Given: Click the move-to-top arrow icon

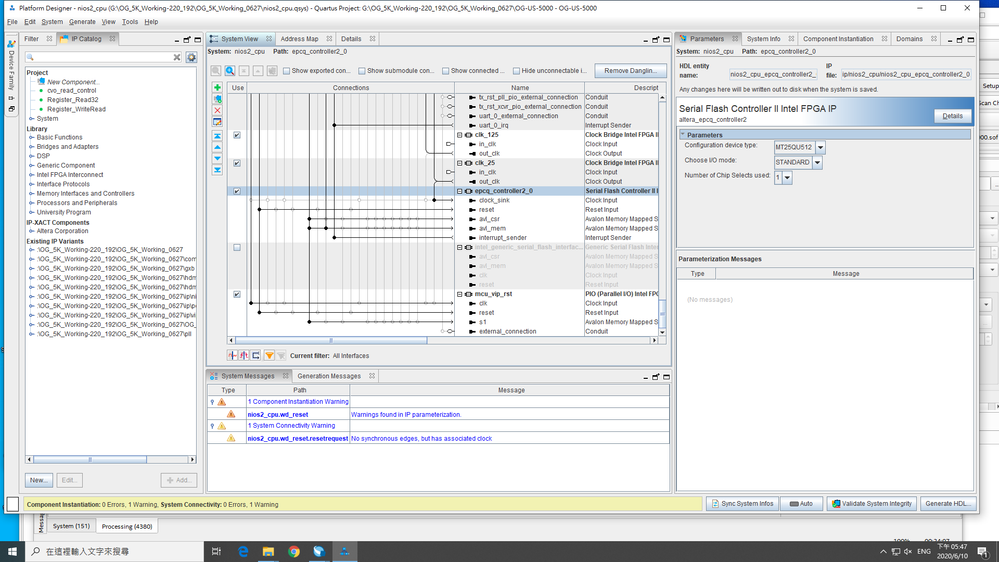Looking at the screenshot, I should 217,136.
